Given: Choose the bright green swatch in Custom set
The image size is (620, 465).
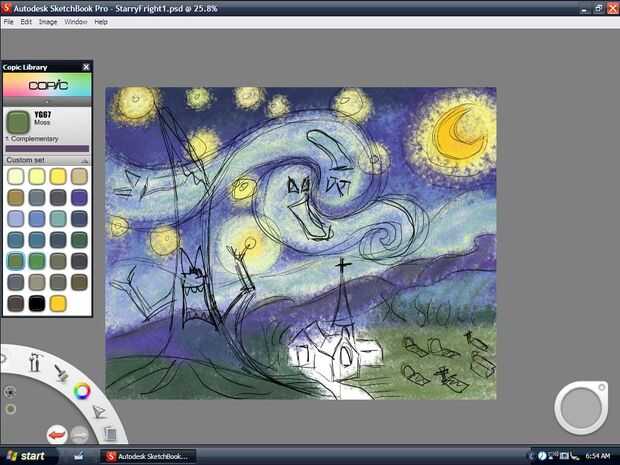Looking at the screenshot, I should point(37,261).
